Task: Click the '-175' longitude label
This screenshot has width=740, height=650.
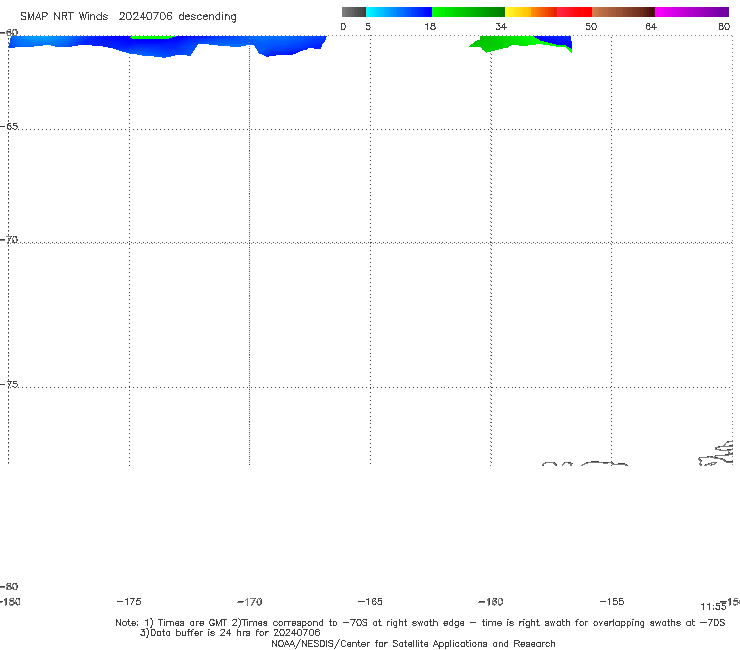Action: pos(129,602)
